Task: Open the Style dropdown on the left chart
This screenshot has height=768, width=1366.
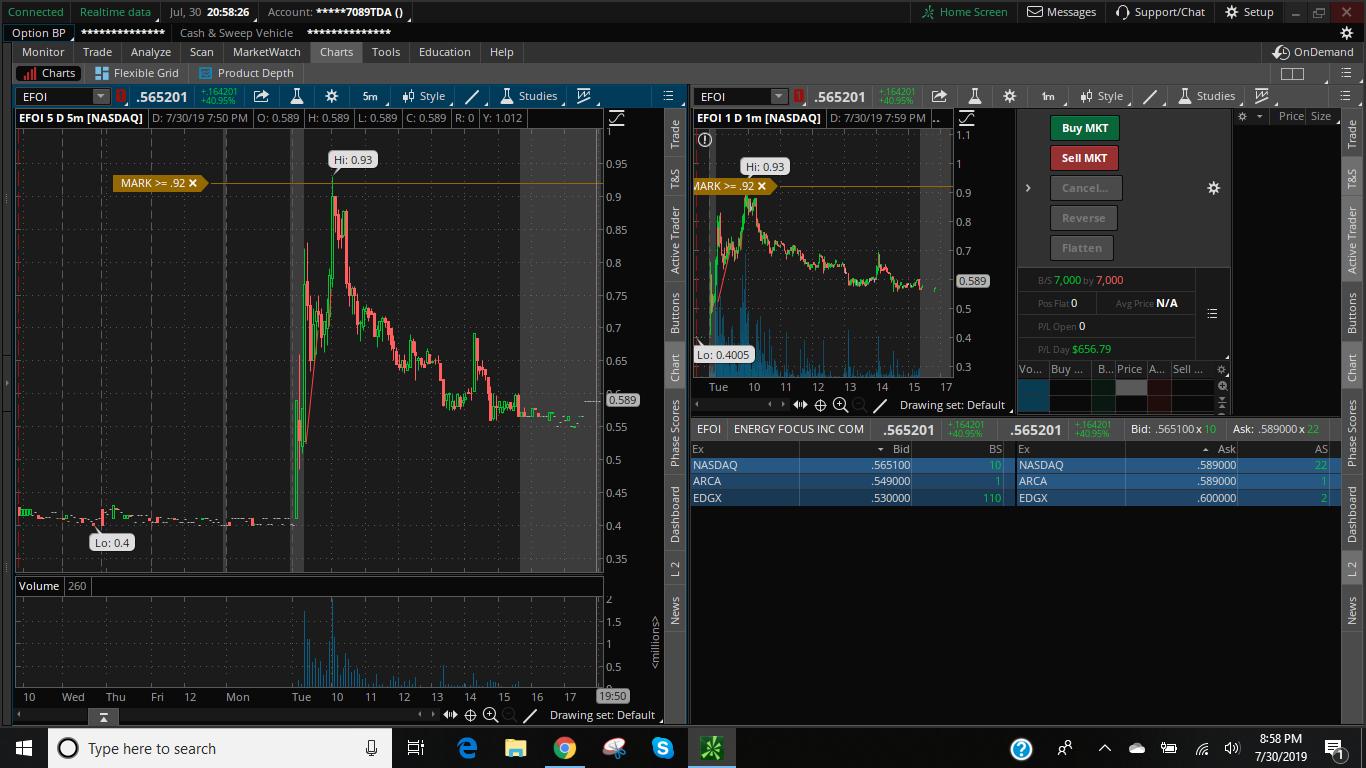Action: click(x=424, y=96)
